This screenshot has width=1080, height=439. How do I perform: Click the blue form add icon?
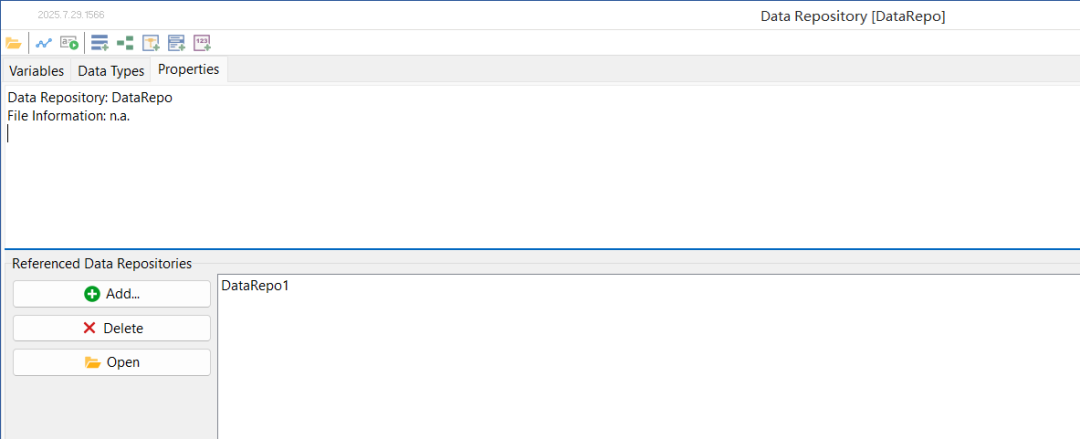[x=176, y=43]
